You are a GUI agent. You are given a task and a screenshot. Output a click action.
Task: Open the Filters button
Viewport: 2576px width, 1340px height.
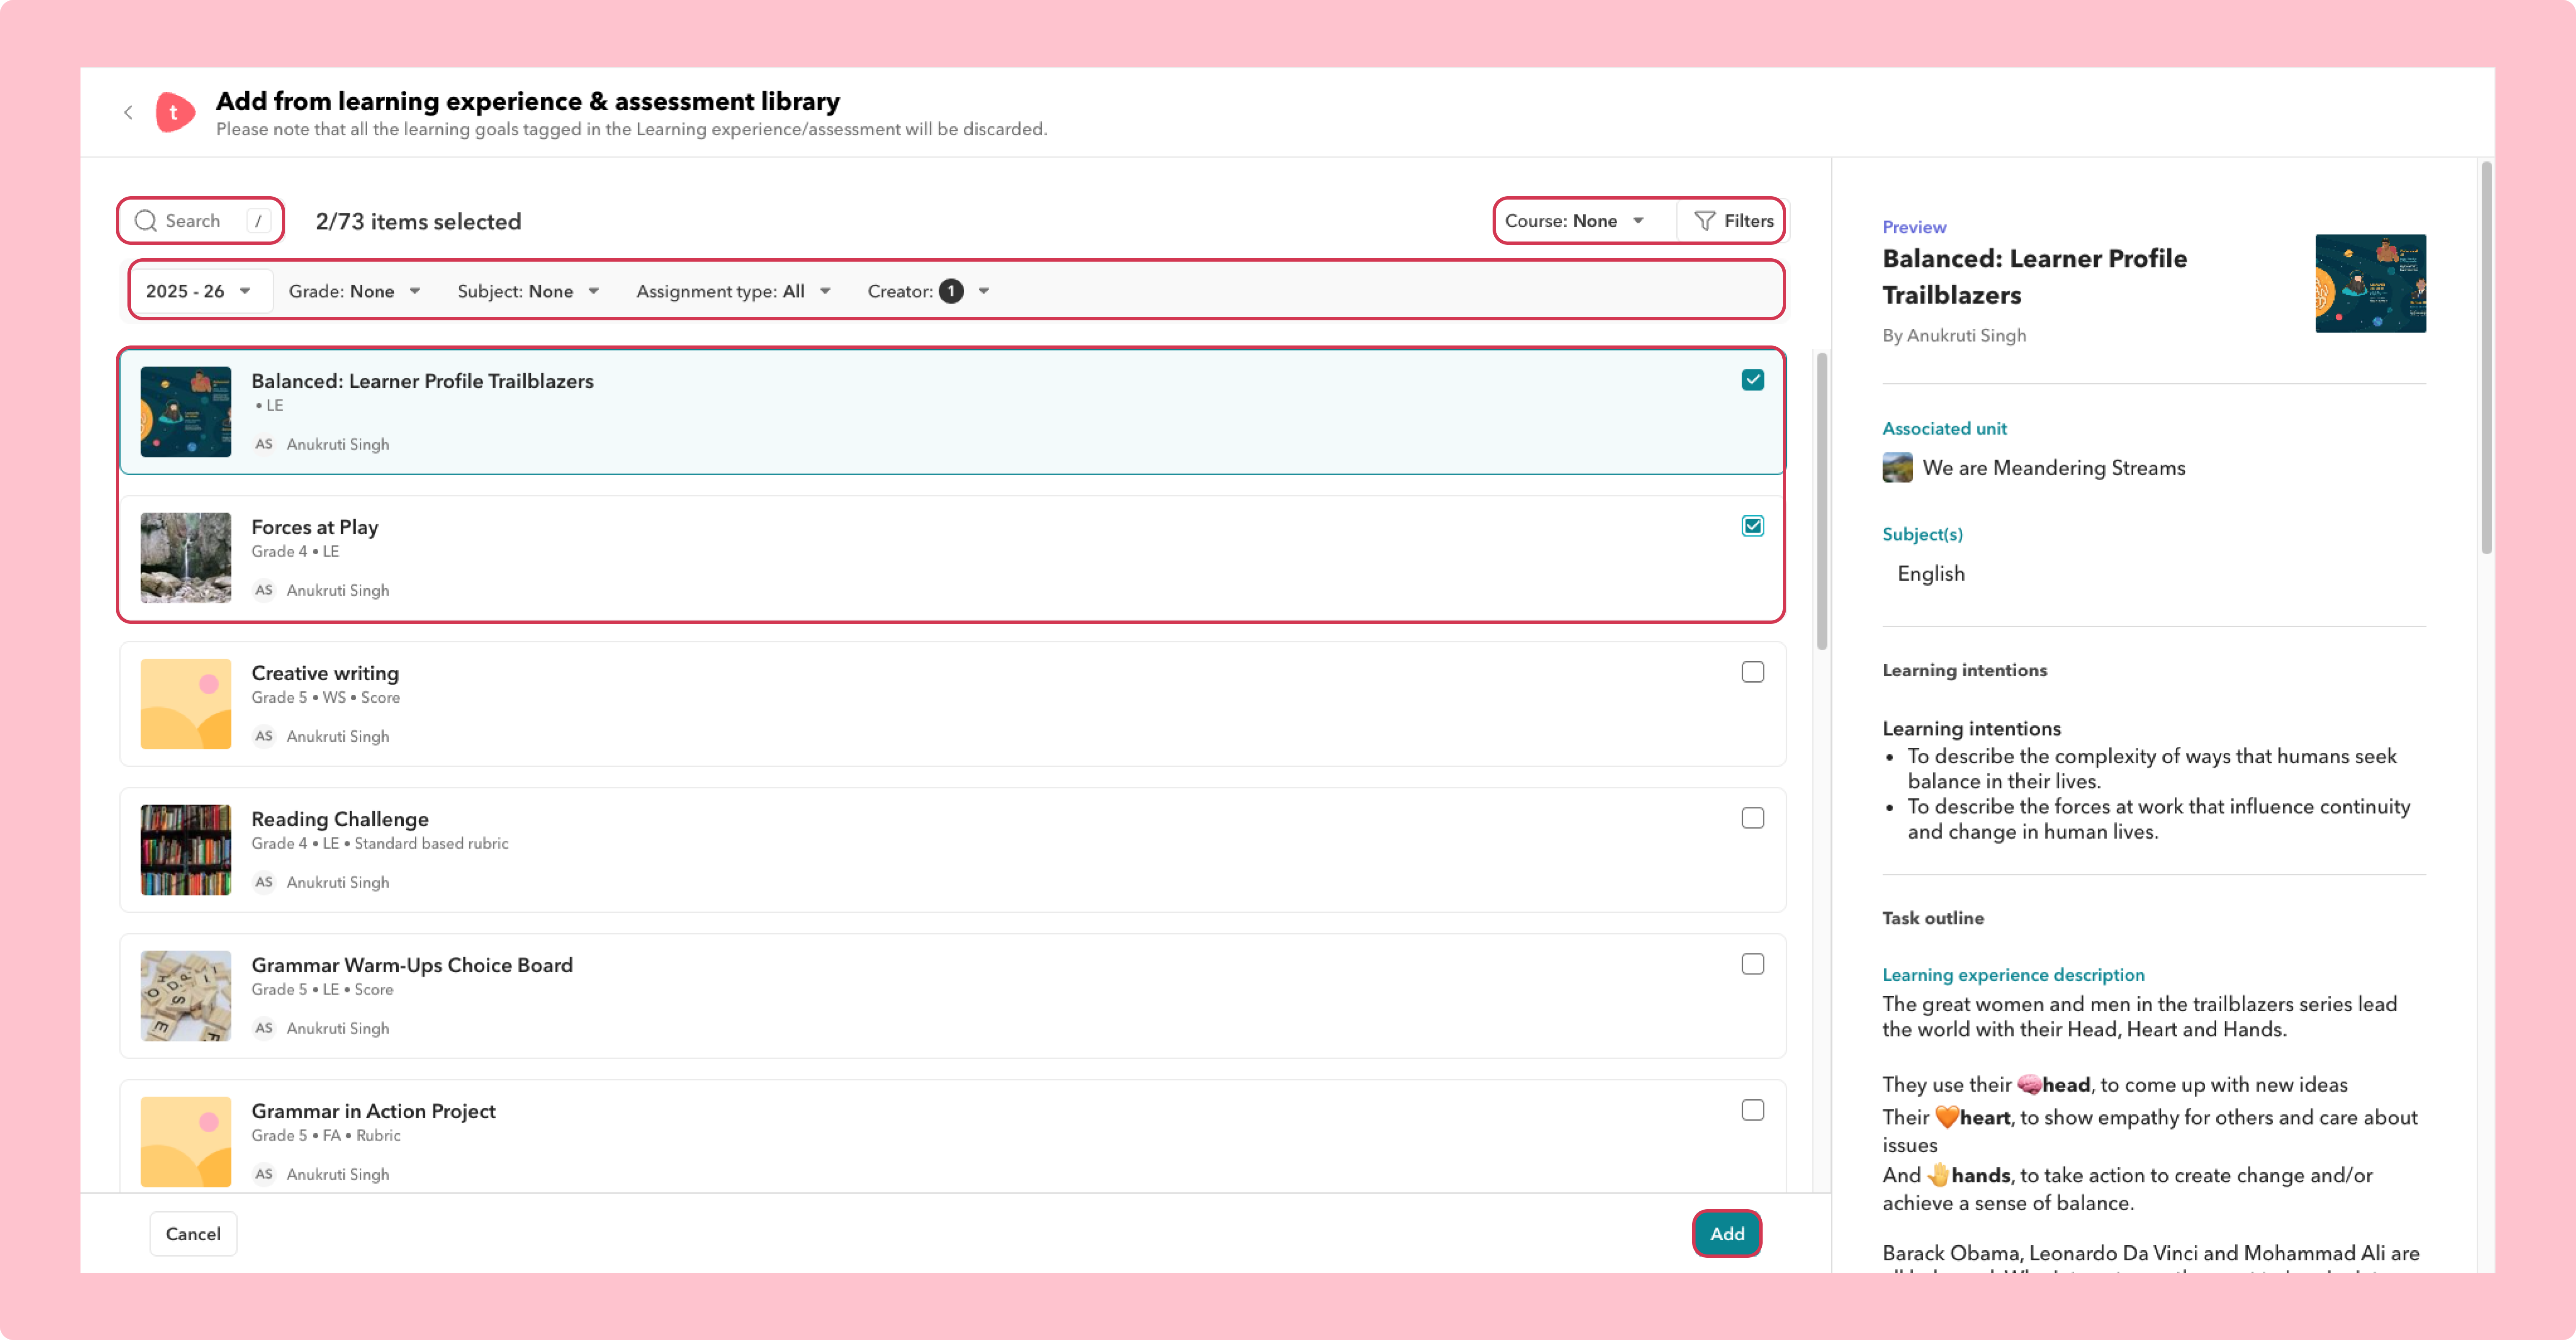[x=1734, y=221]
